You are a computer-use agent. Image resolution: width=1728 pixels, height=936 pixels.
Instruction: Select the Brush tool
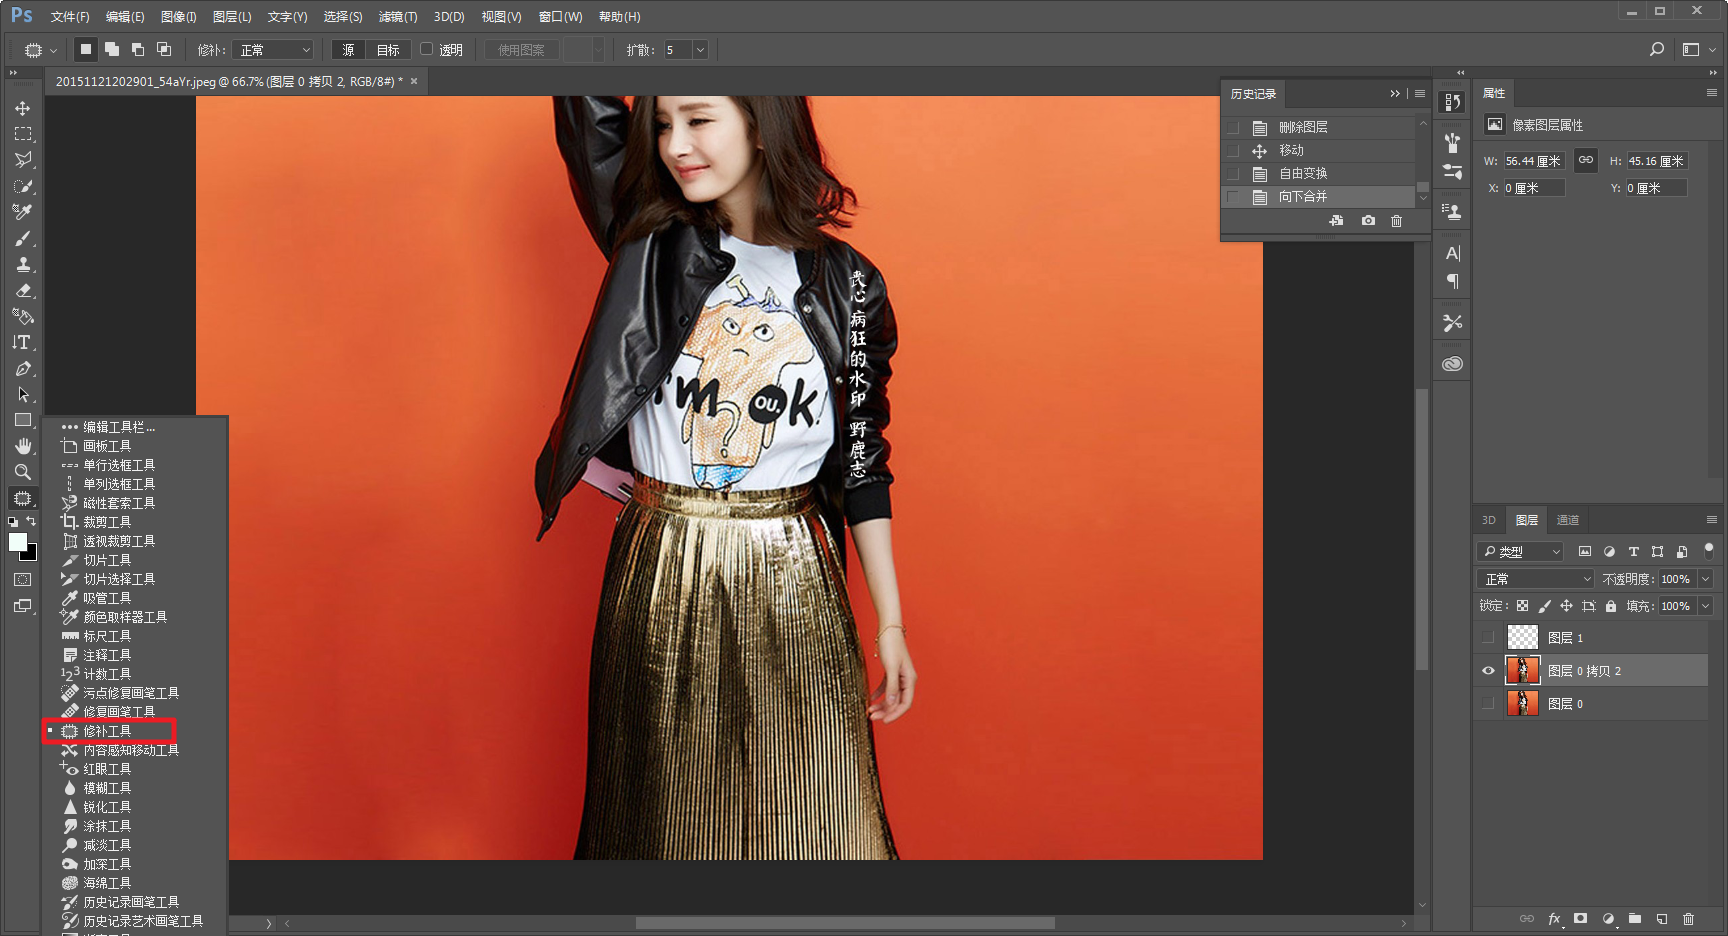coord(22,238)
